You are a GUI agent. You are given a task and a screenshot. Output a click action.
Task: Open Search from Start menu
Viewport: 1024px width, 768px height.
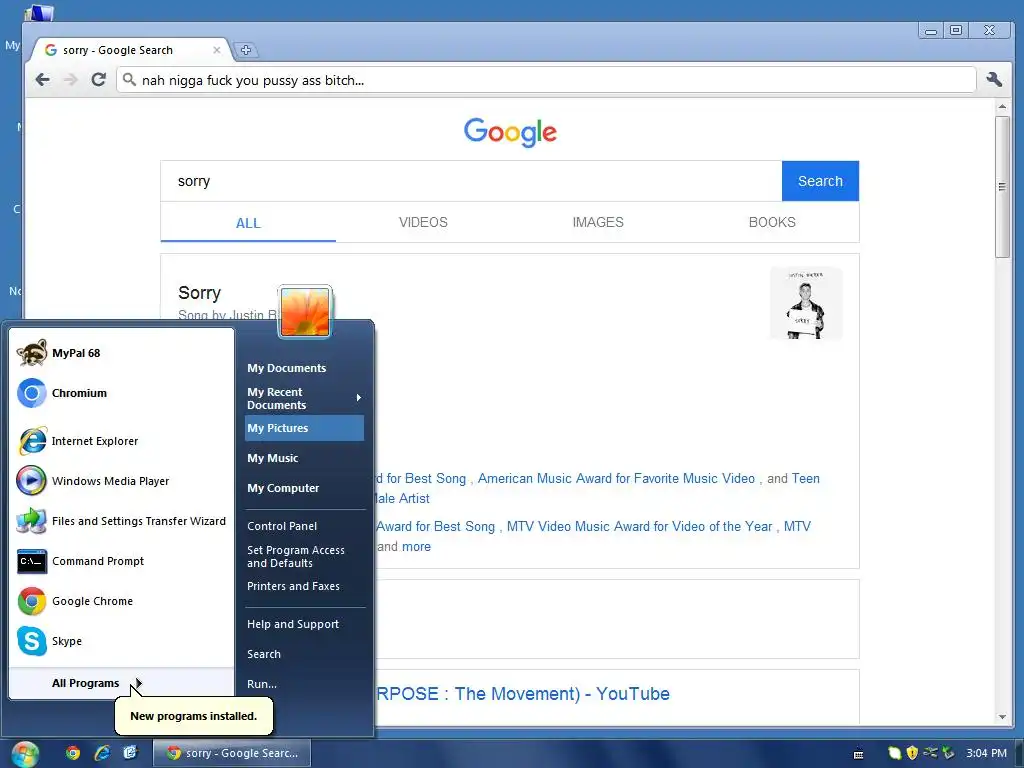pos(304,654)
